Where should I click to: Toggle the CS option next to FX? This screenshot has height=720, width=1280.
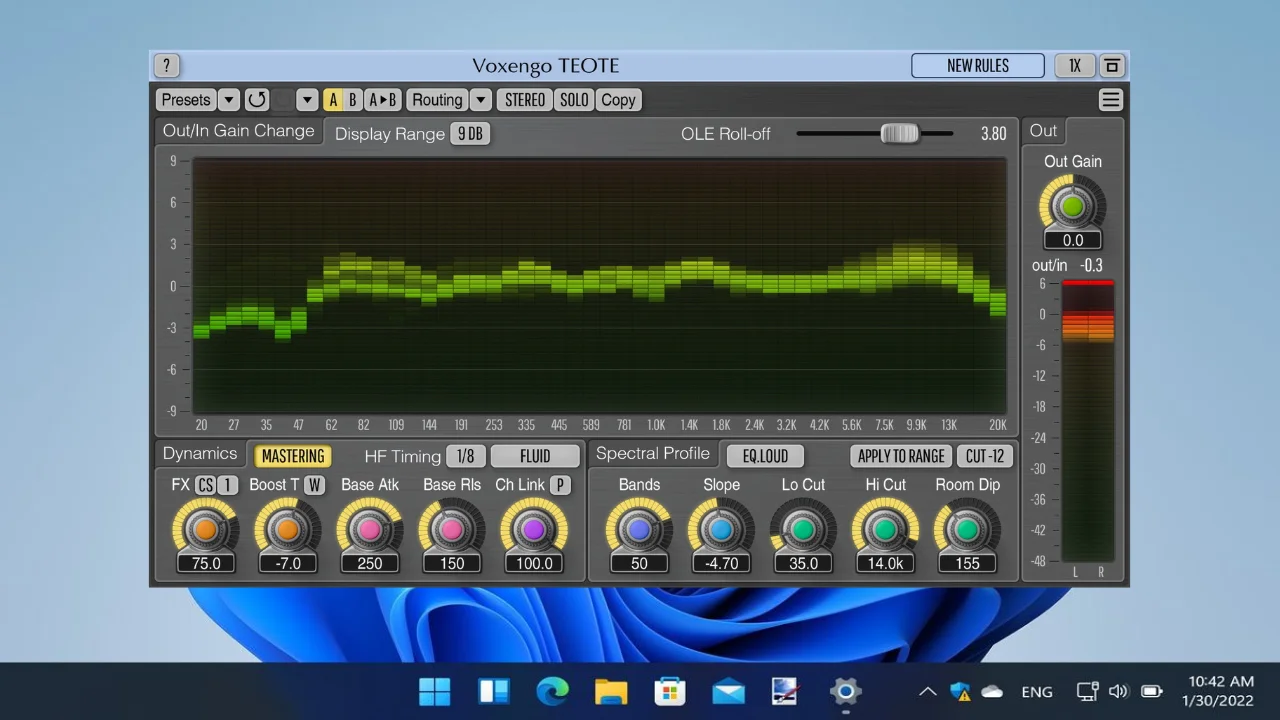(x=205, y=485)
